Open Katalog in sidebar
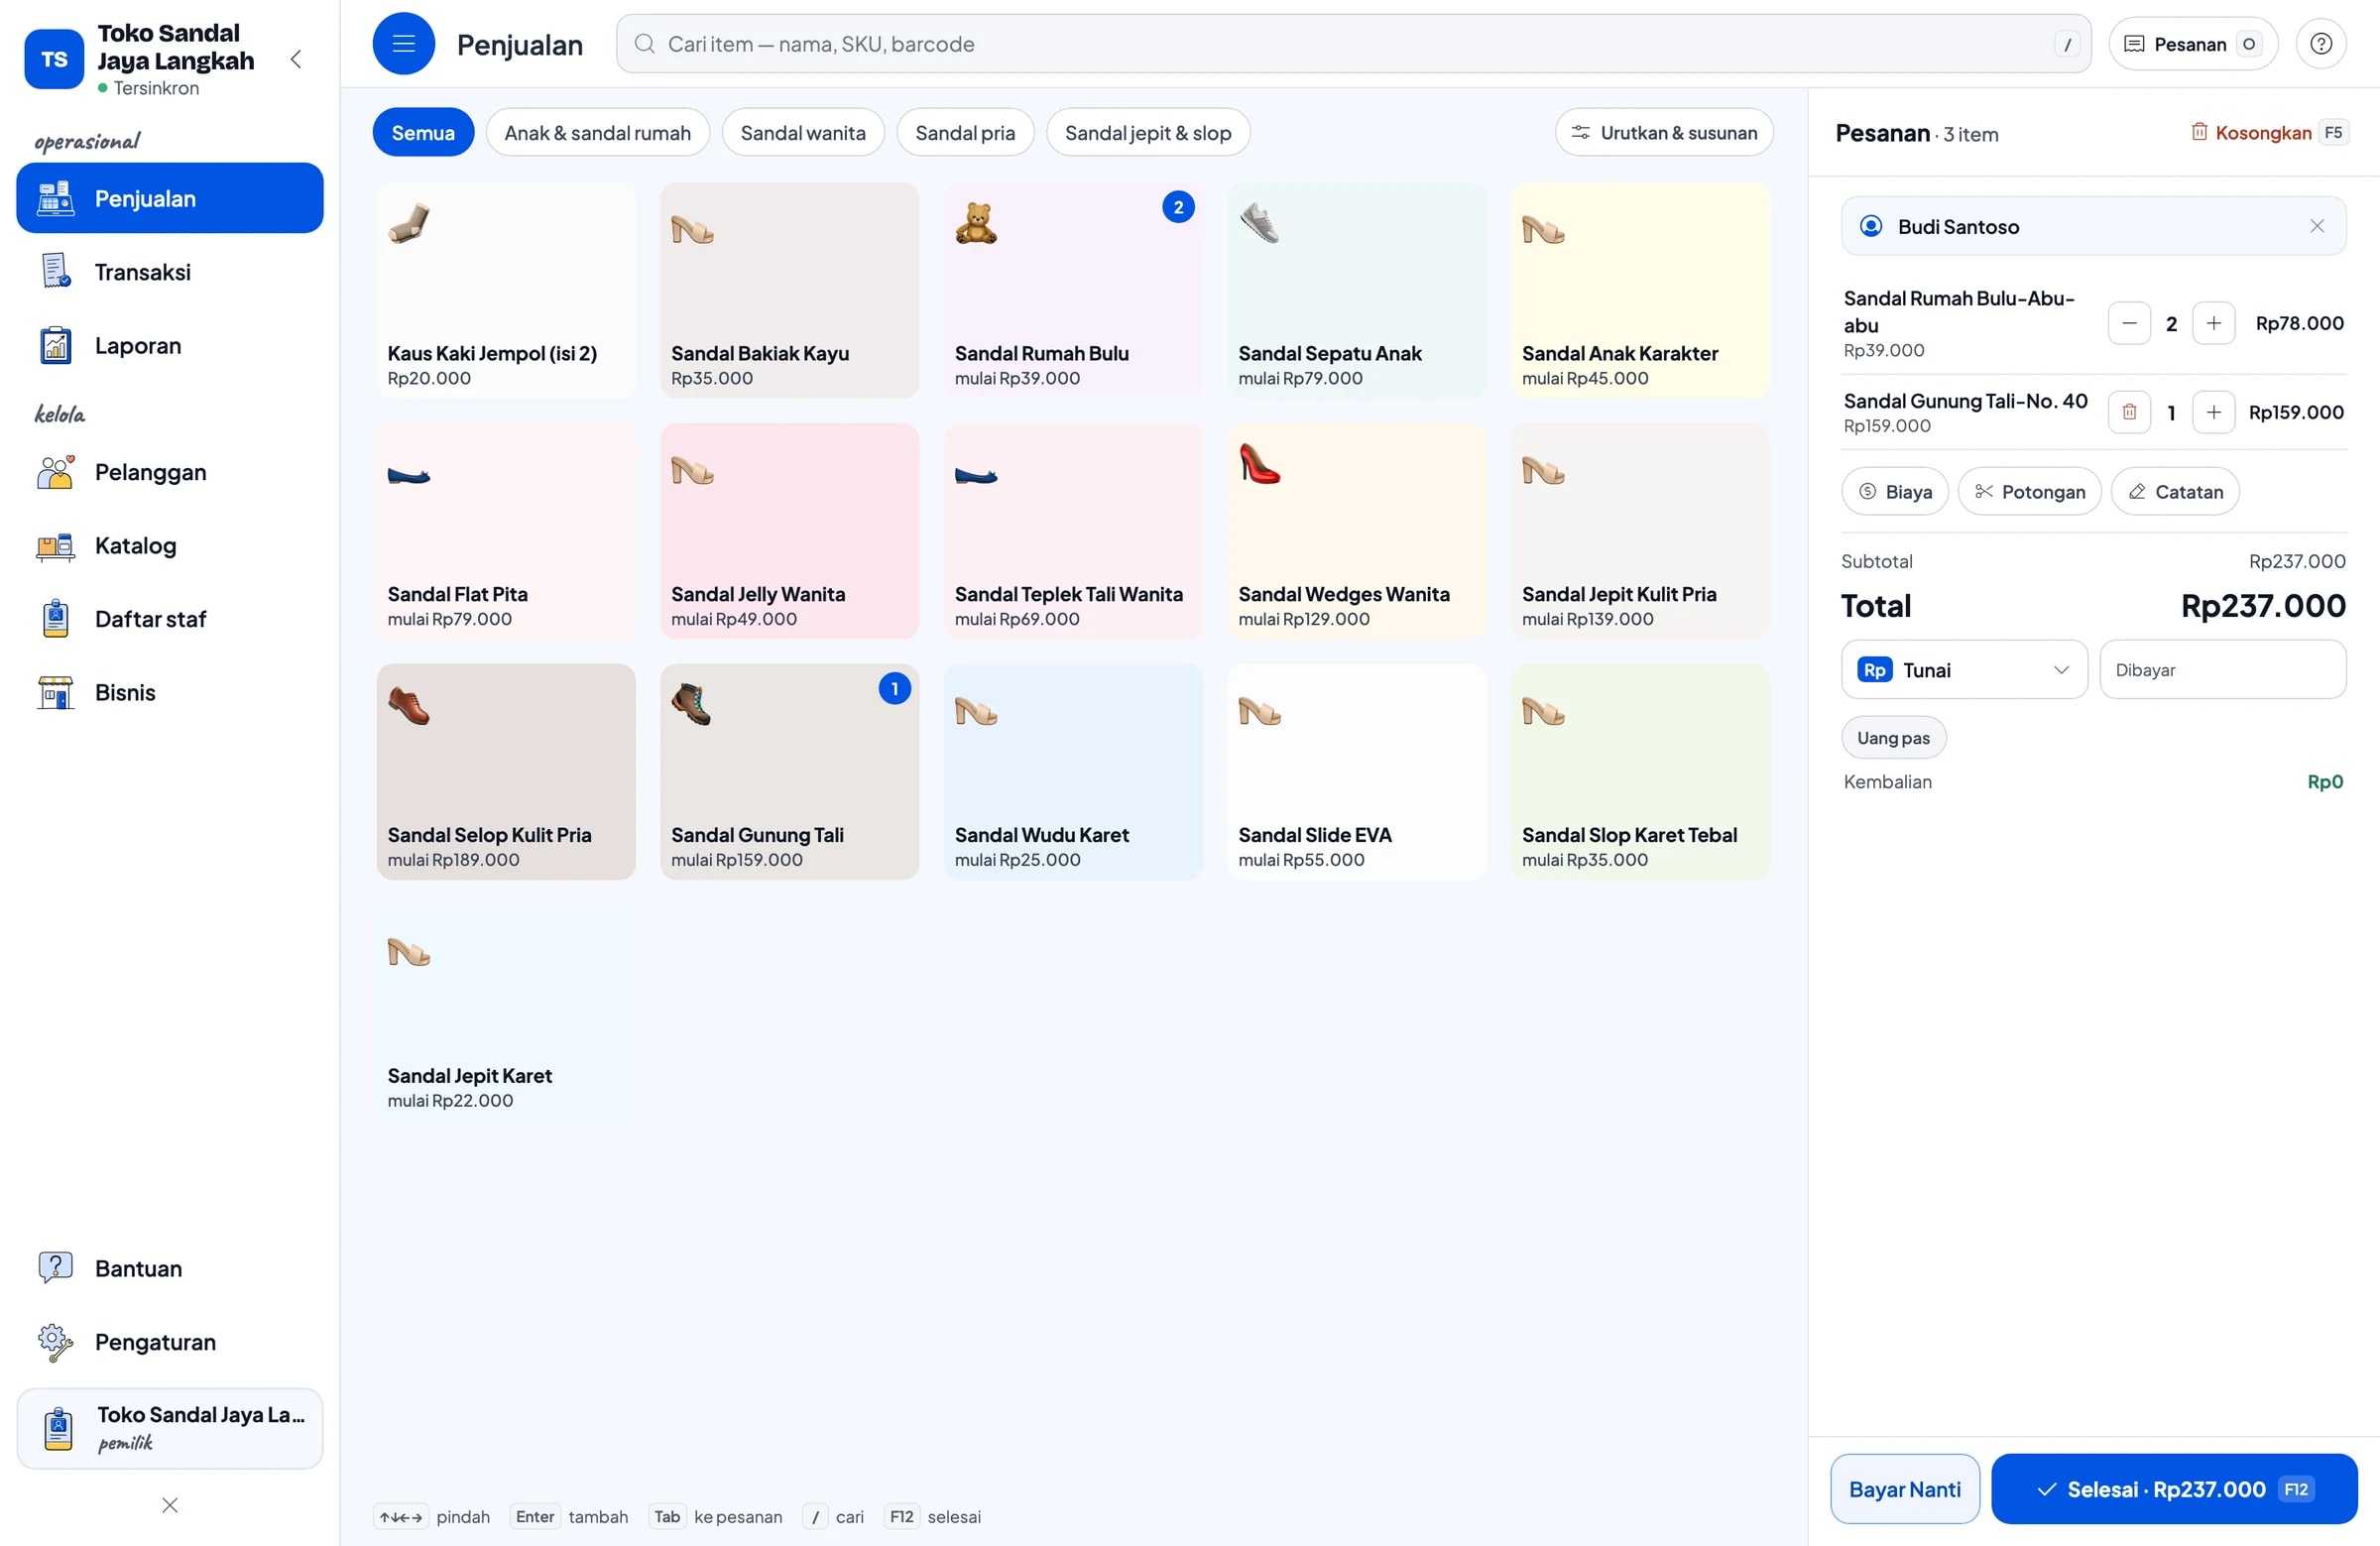 pos(170,546)
